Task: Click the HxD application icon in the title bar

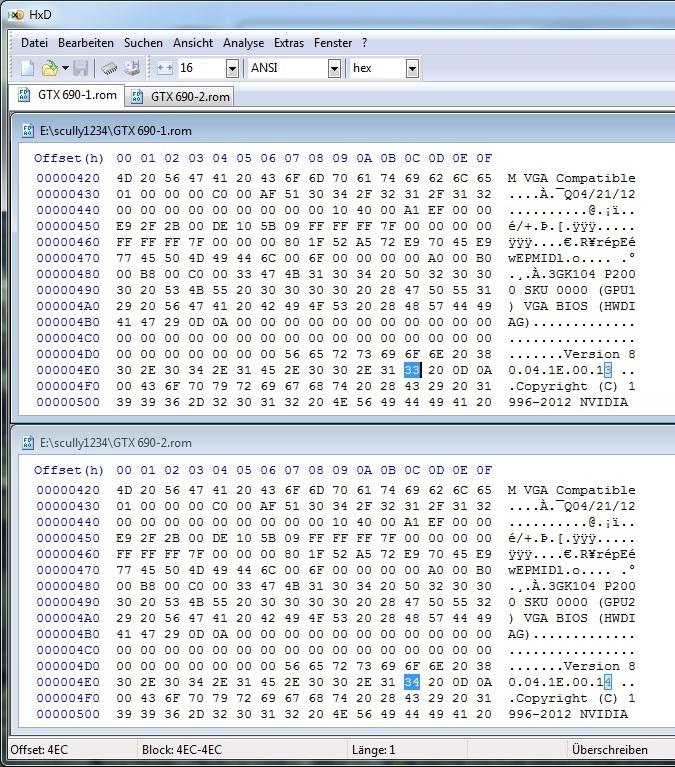Action: [x=16, y=15]
